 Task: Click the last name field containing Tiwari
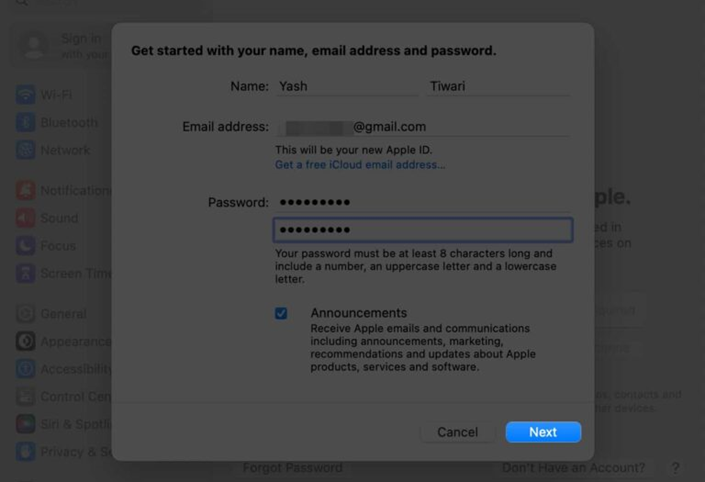tap(498, 86)
